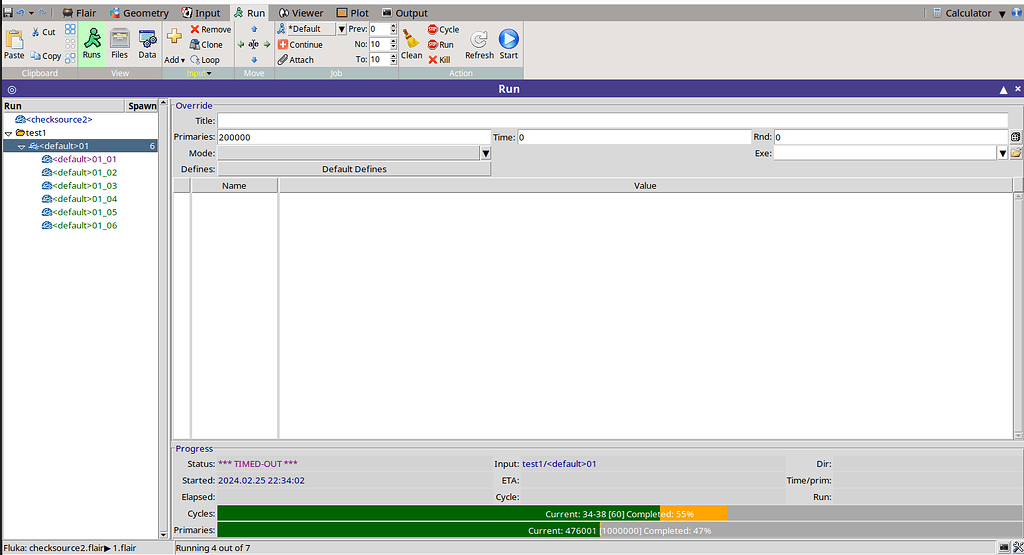Decrease the To spinner value
1024x555 pixels.
[x=393, y=62]
